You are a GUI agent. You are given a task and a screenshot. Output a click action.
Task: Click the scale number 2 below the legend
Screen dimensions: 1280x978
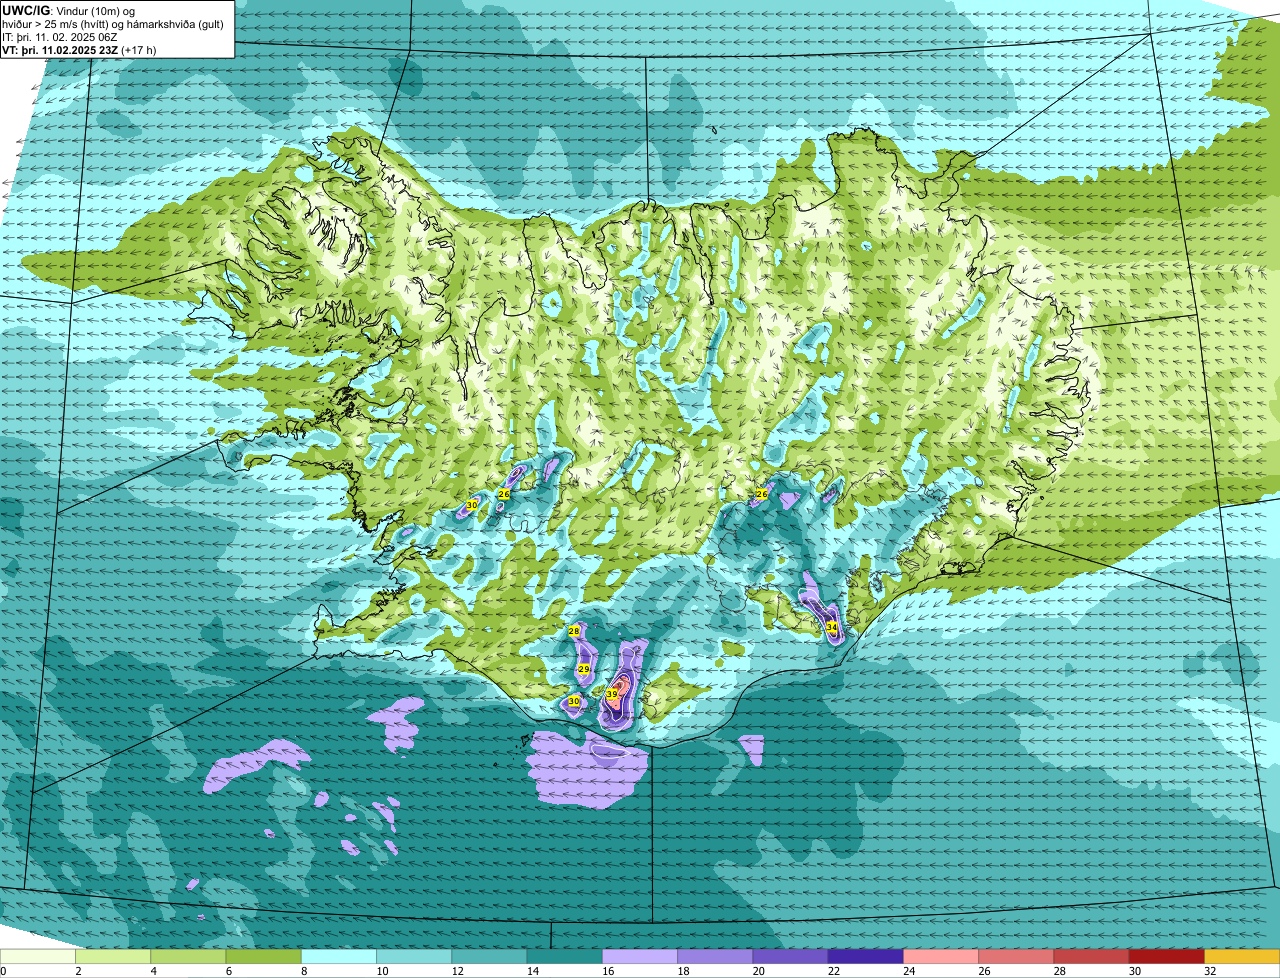(x=77, y=971)
